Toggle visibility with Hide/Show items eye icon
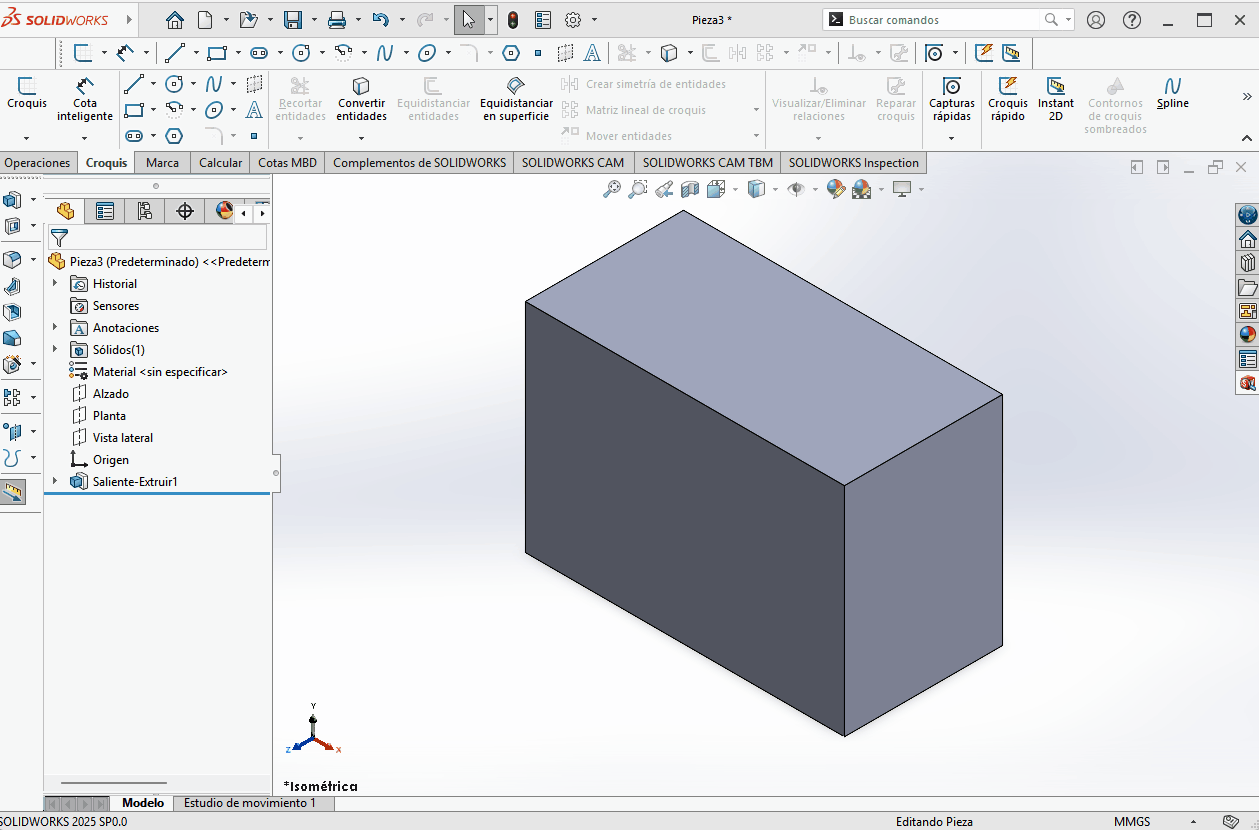This screenshot has width=1259, height=830. click(796, 189)
